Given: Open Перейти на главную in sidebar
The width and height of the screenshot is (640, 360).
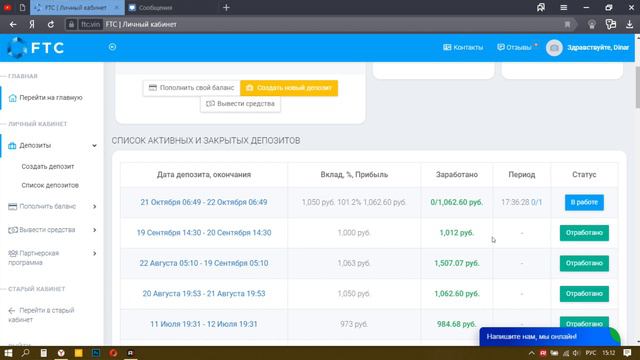Looking at the screenshot, I should pos(51,98).
